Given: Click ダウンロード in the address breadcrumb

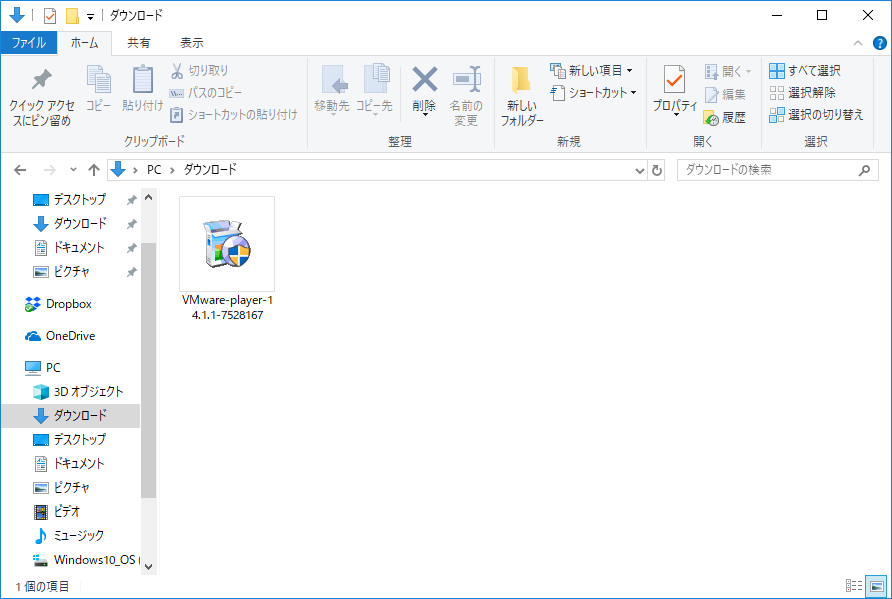Looking at the screenshot, I should [210, 170].
